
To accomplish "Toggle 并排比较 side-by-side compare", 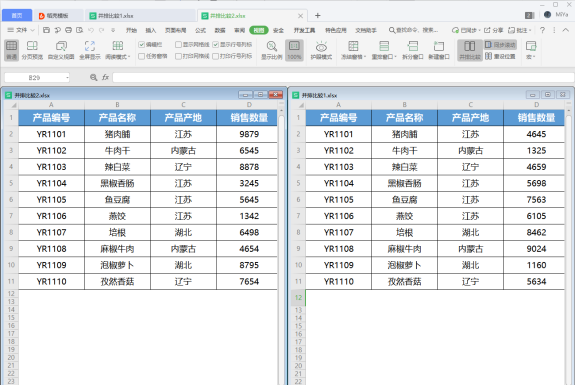I will [x=470, y=50].
